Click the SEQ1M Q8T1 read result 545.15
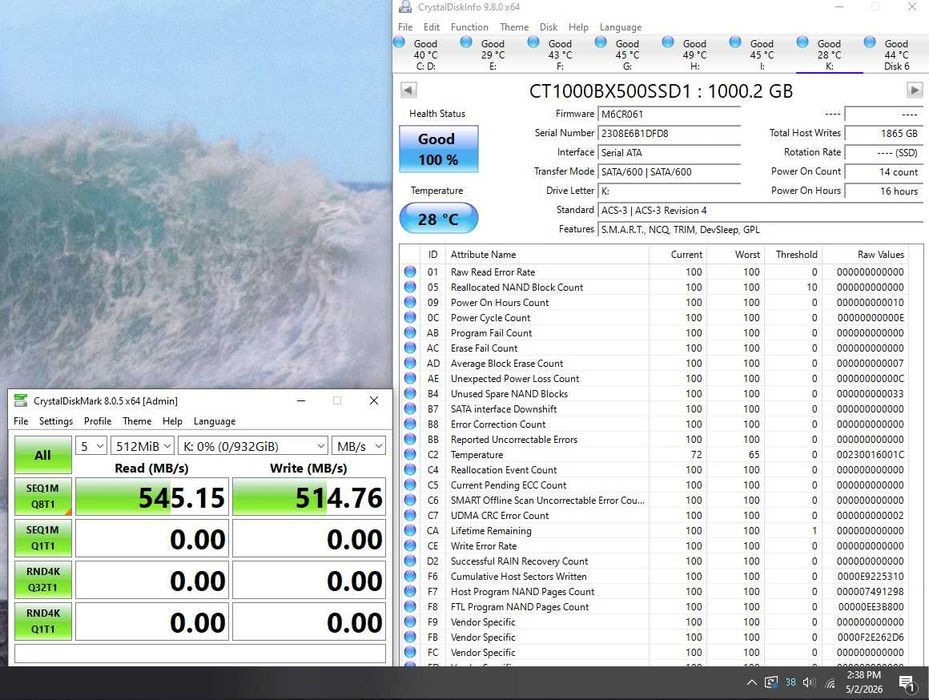 pos(152,497)
